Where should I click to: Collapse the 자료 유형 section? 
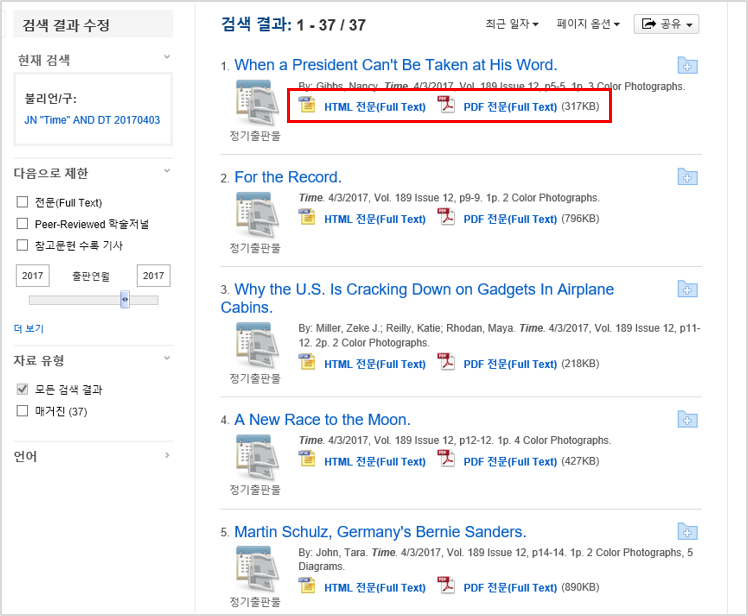(x=166, y=358)
